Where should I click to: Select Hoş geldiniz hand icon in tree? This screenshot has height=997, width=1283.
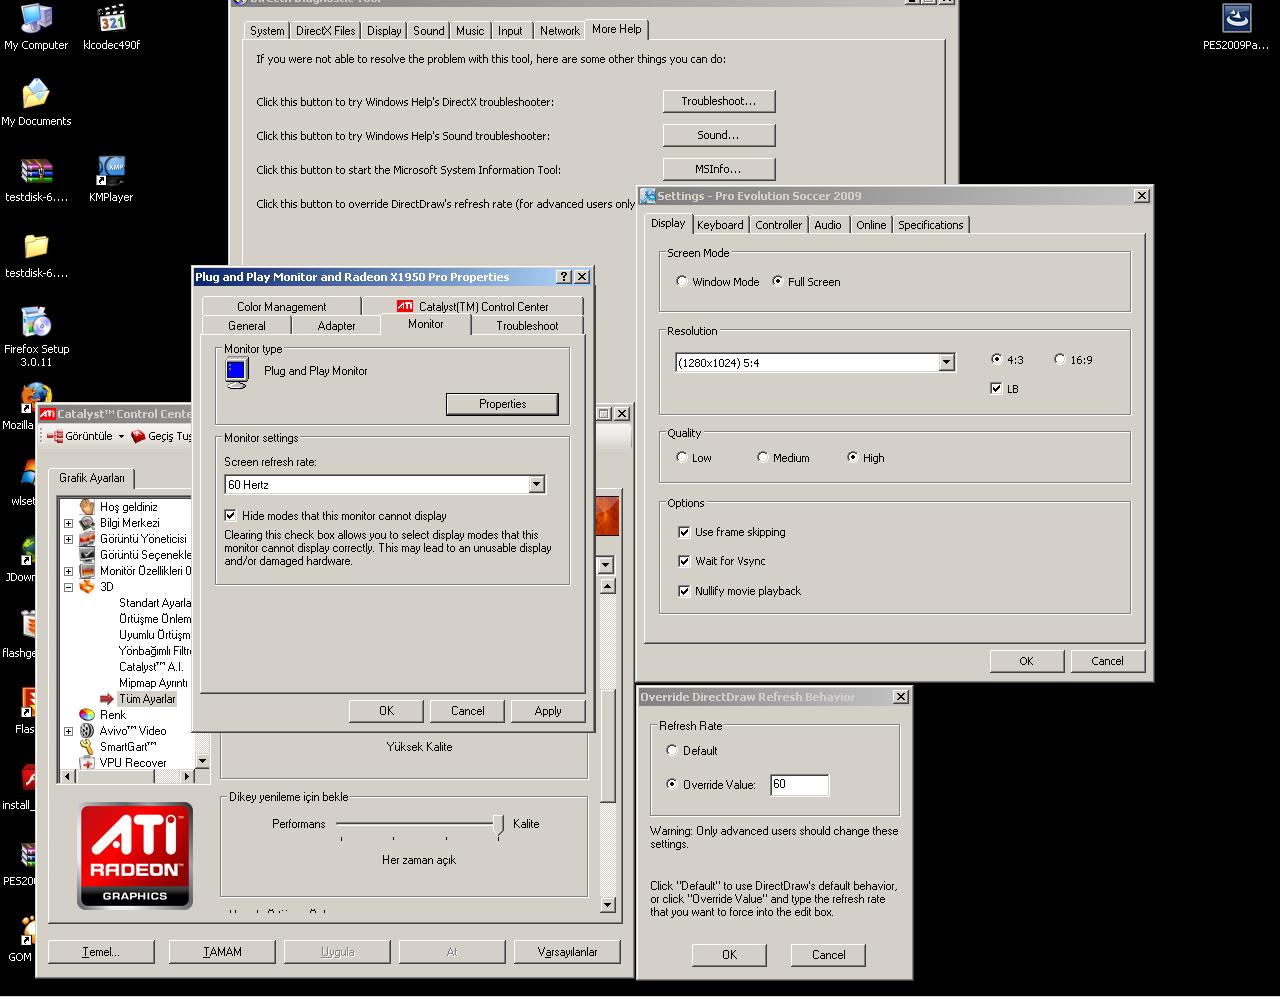(87, 507)
